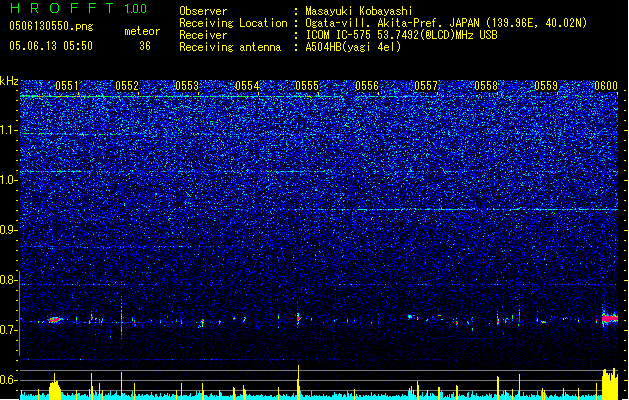Click the A504HB(yagi 4el) antenna text
The height and width of the screenshot is (400, 629).
click(x=353, y=47)
